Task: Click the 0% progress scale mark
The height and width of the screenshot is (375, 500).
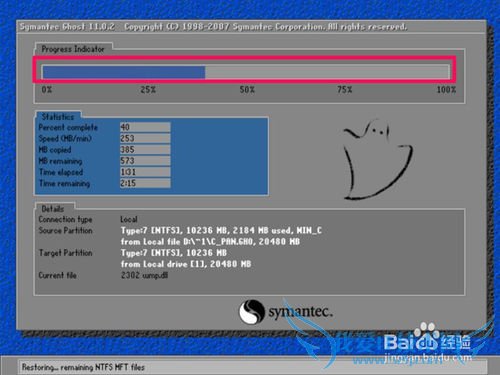Action: [47, 90]
